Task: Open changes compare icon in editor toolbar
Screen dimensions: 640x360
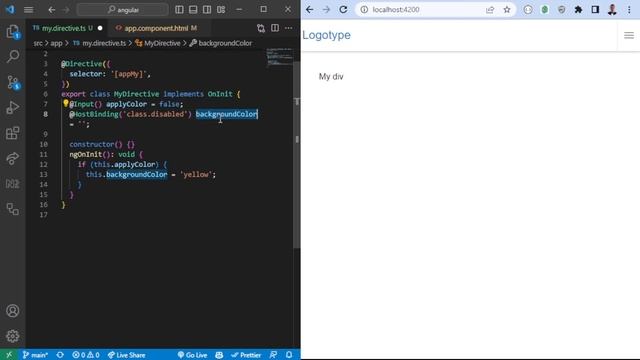Action: point(261,28)
